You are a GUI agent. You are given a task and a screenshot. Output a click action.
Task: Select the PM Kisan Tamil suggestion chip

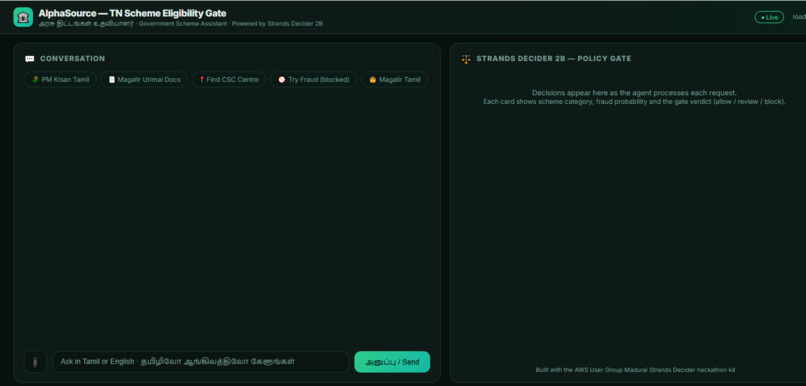click(60, 80)
